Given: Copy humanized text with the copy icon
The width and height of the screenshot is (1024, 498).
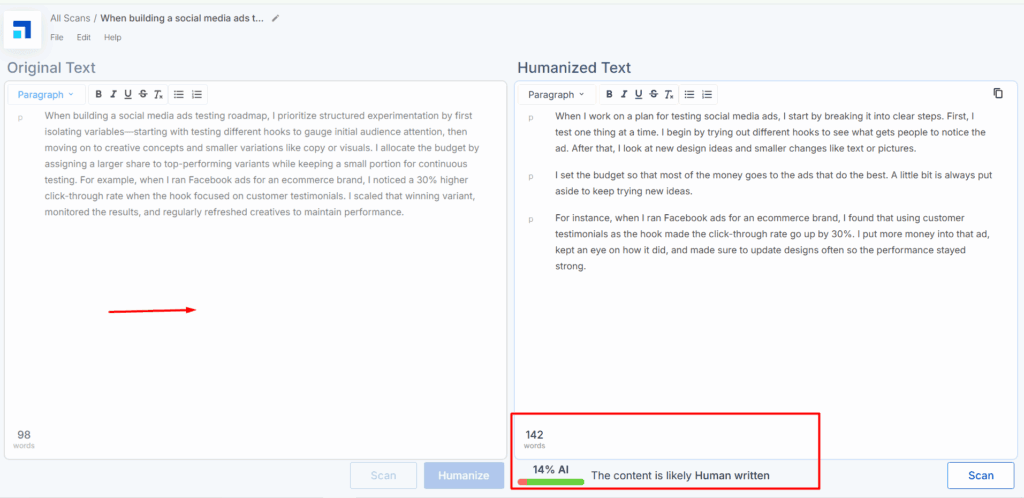Looking at the screenshot, I should coord(997,93).
